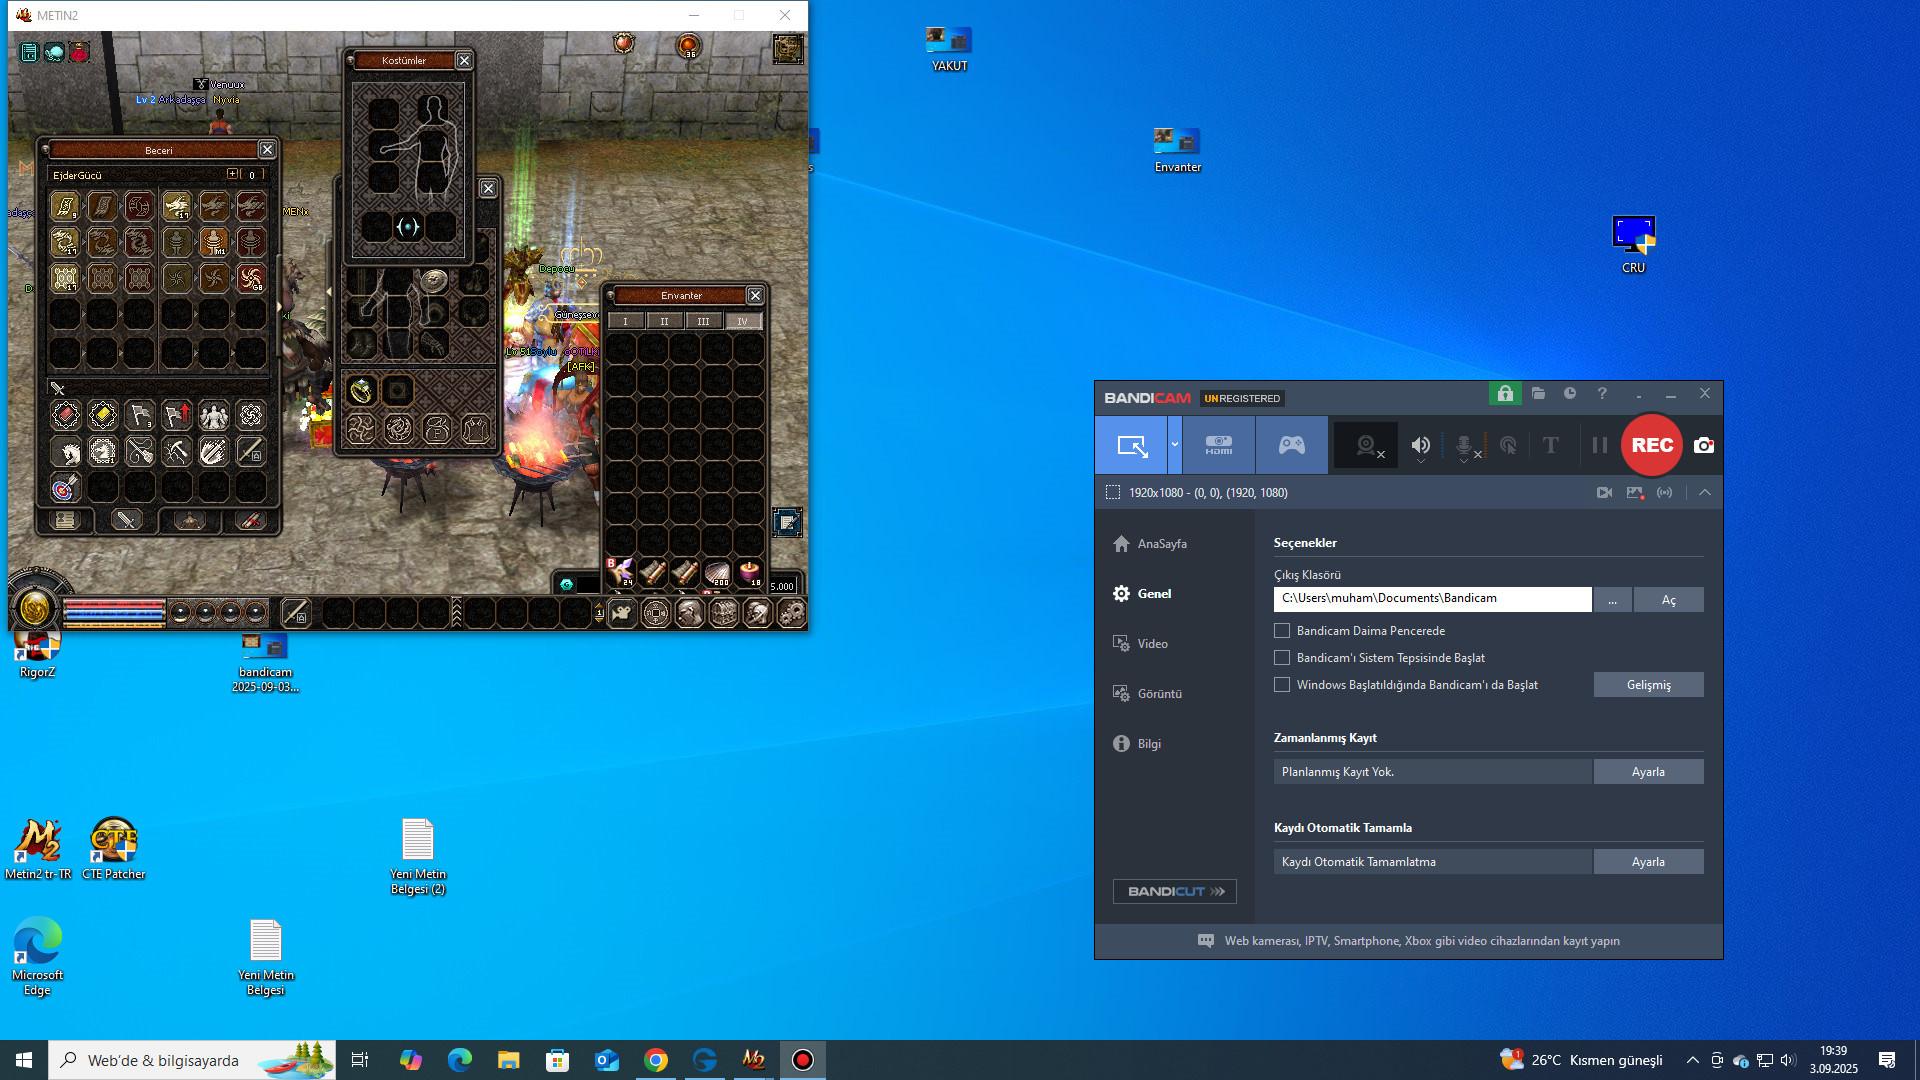This screenshot has width=1920, height=1080.
Task: Open the Gelişmiş advanced options button
Action: (x=1648, y=685)
